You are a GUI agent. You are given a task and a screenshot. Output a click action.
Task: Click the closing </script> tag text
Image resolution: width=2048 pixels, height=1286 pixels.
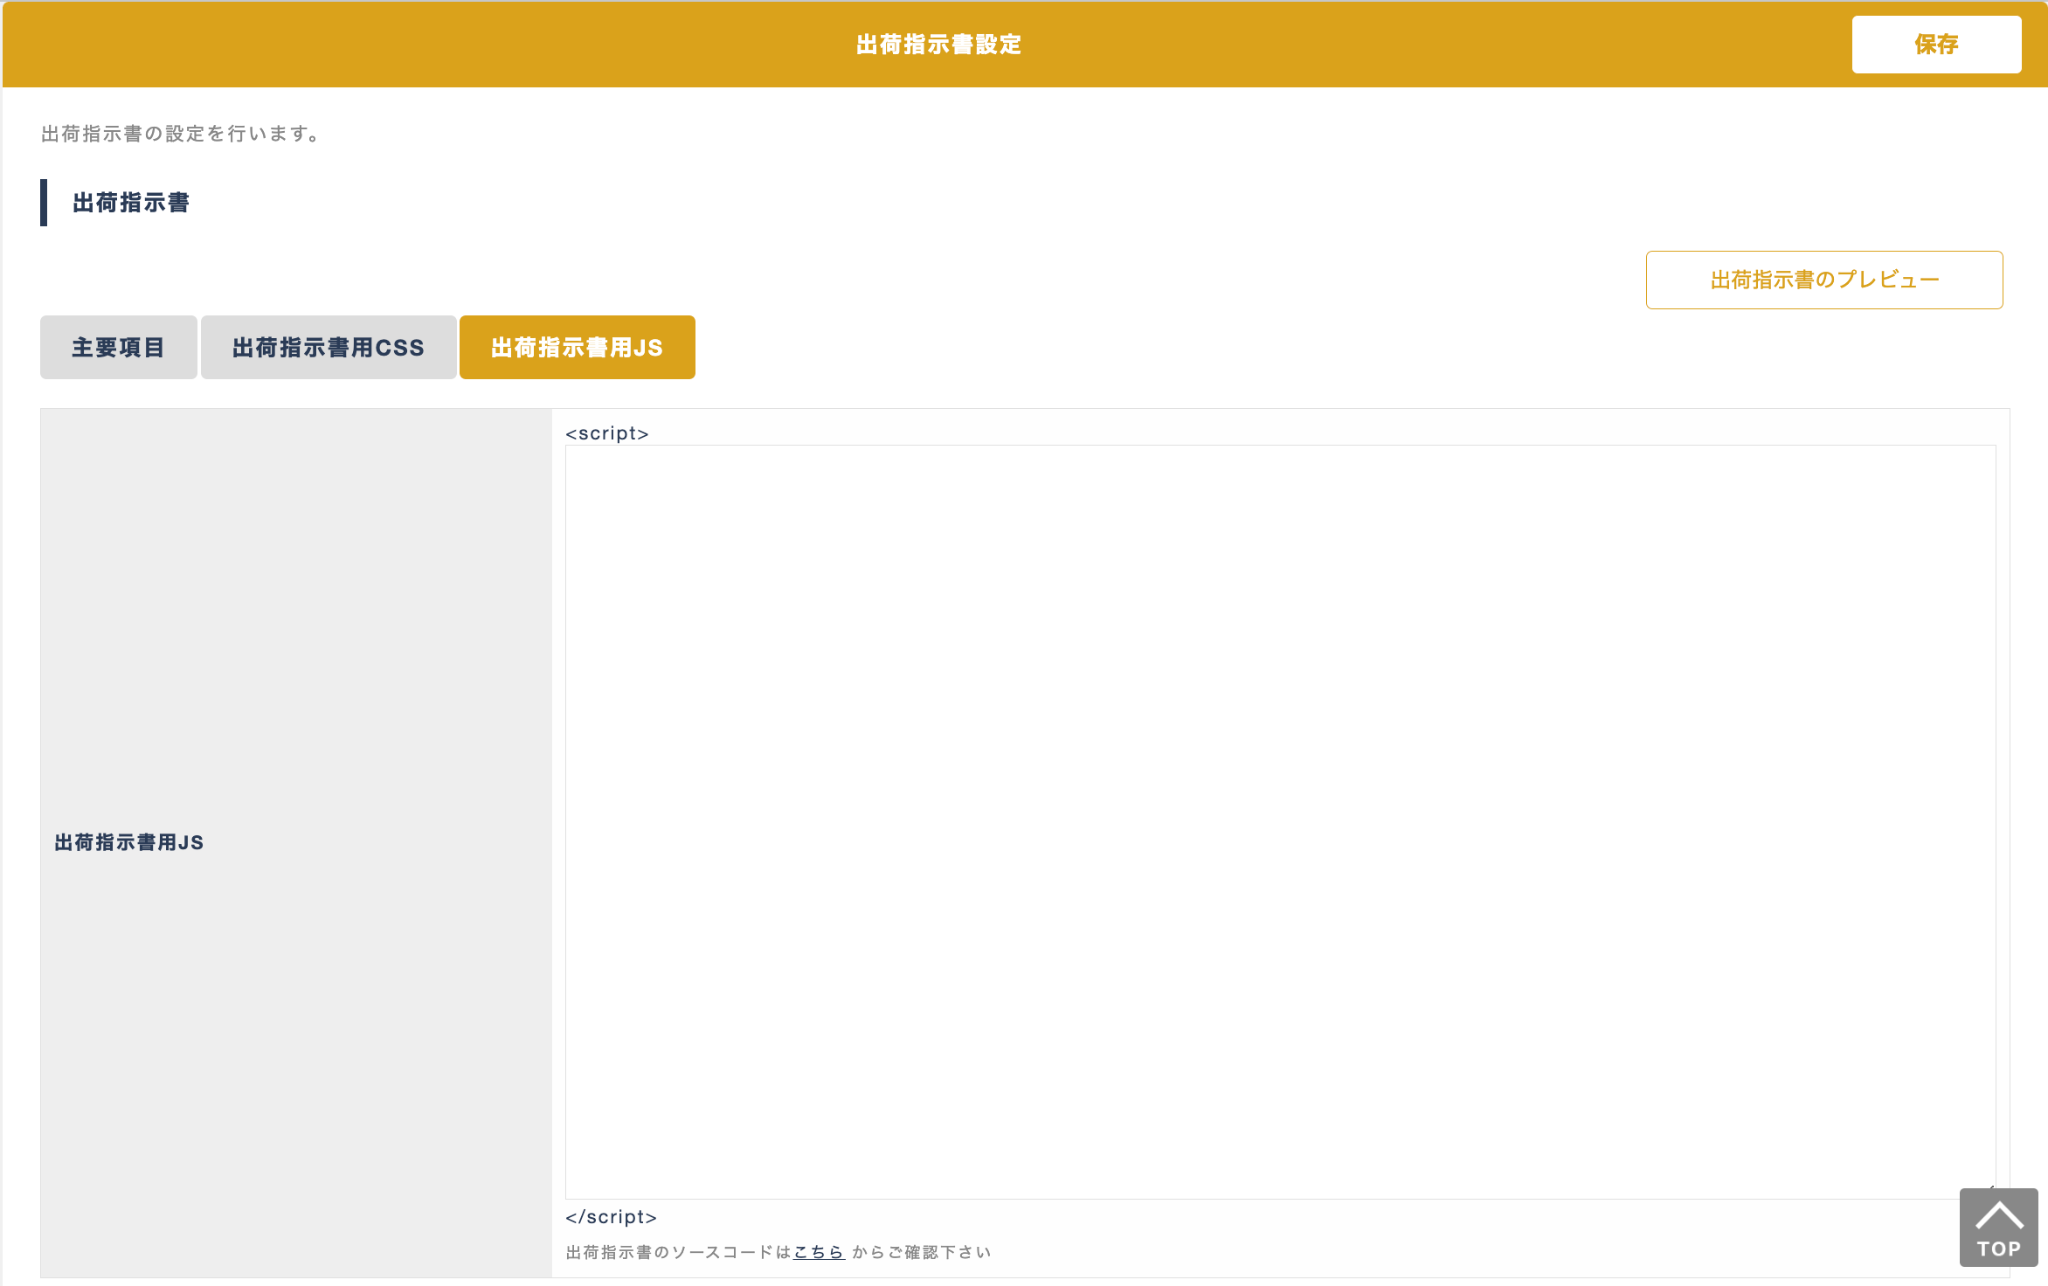click(x=611, y=1217)
